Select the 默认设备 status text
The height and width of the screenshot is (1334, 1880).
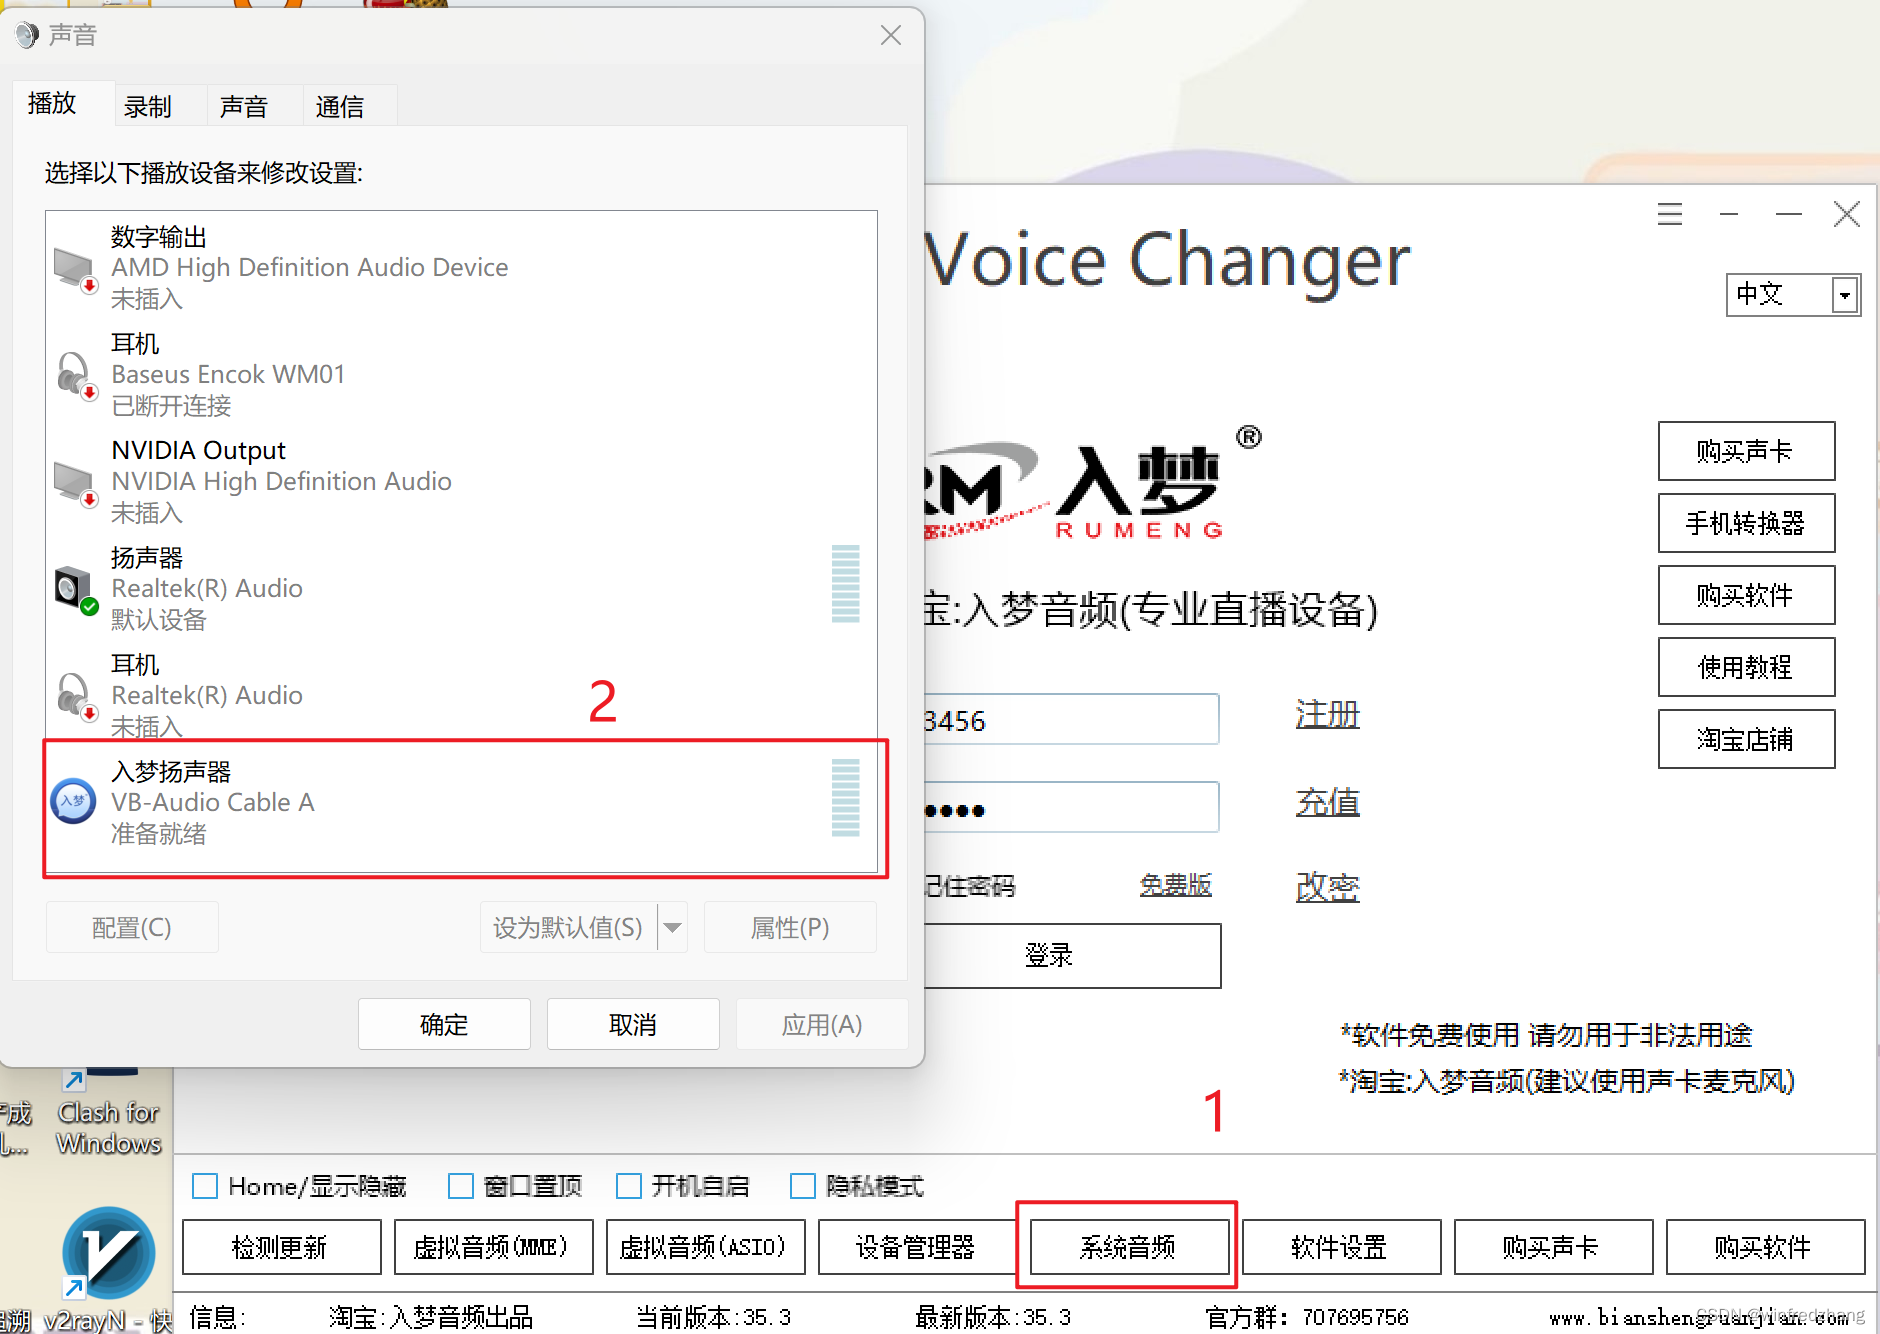click(158, 620)
